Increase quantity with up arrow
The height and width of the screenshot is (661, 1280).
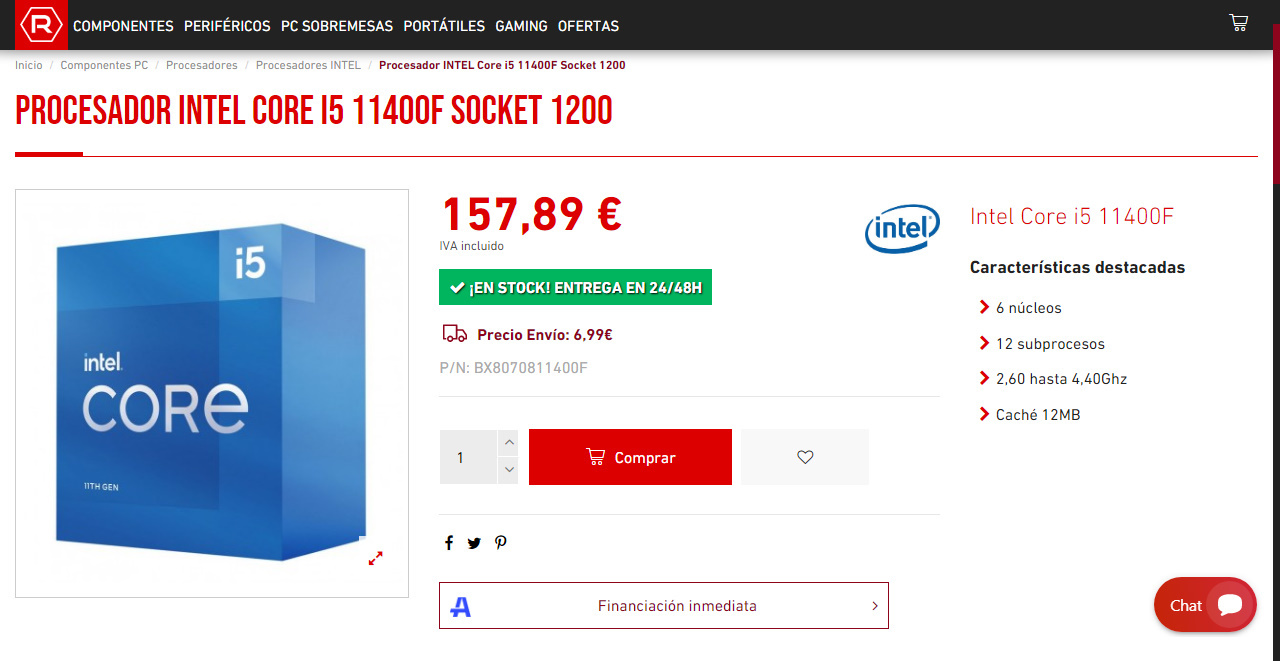pos(509,443)
